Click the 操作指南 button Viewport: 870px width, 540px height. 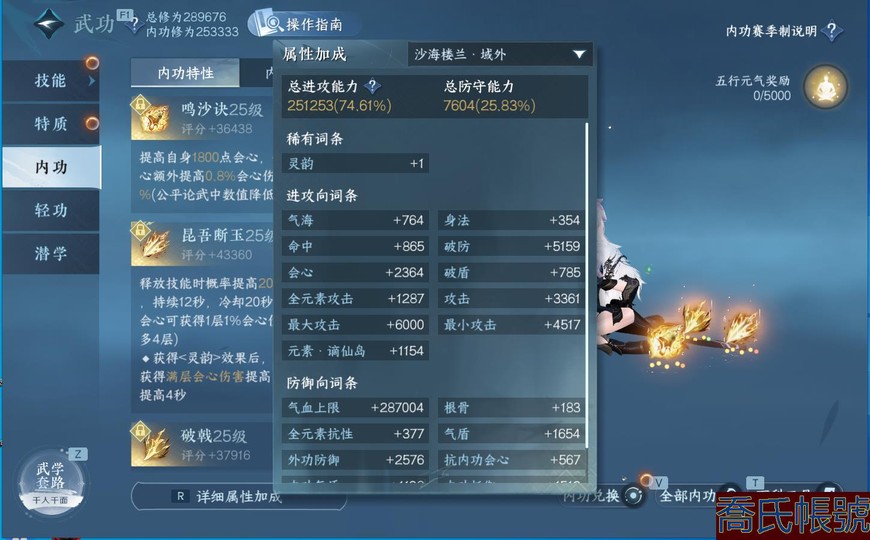click(x=303, y=24)
